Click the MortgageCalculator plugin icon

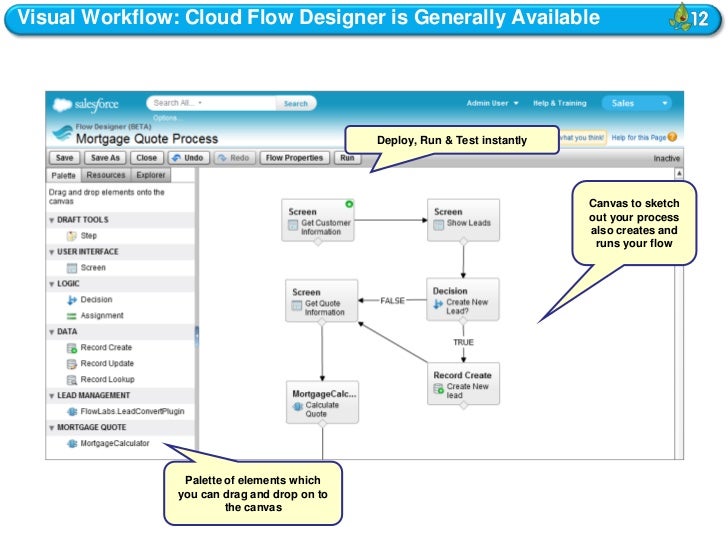point(72,443)
